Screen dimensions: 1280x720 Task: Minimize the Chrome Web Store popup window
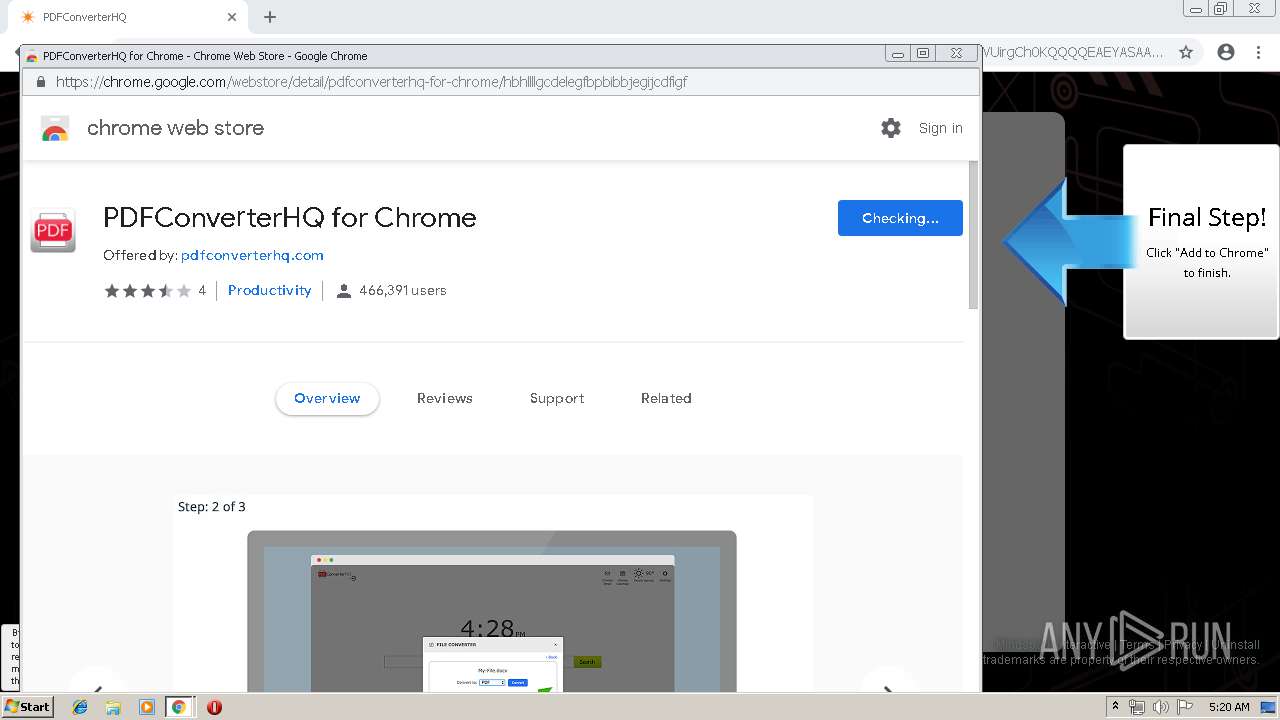[x=897, y=54]
